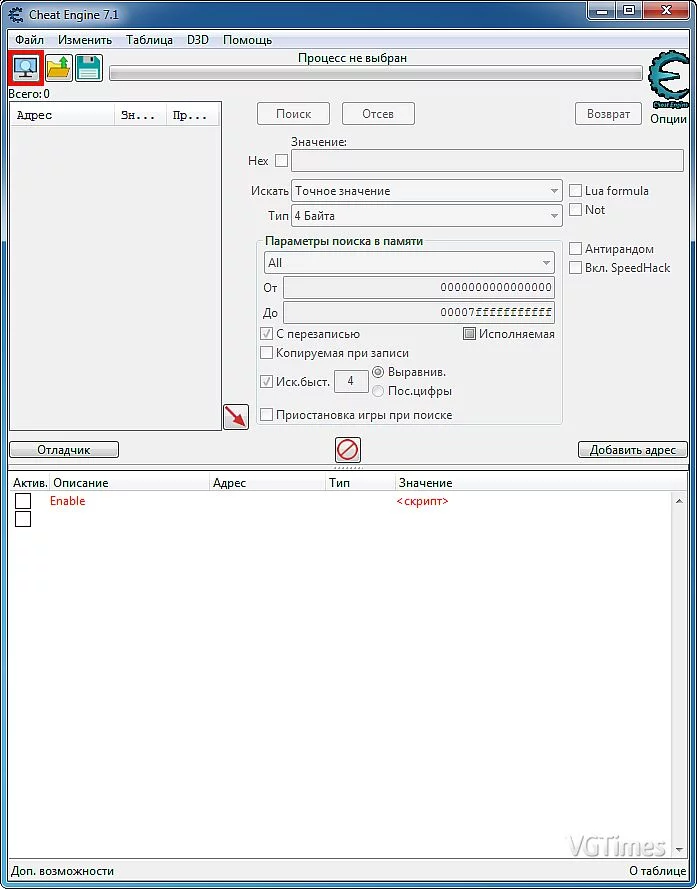Focus the Значение input field
This screenshot has width=697, height=889.
click(x=487, y=161)
